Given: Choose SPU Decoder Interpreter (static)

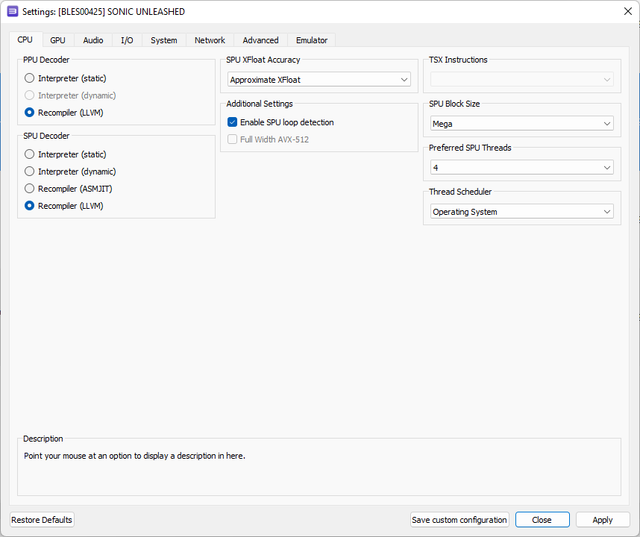Looking at the screenshot, I should click(x=65, y=154).
